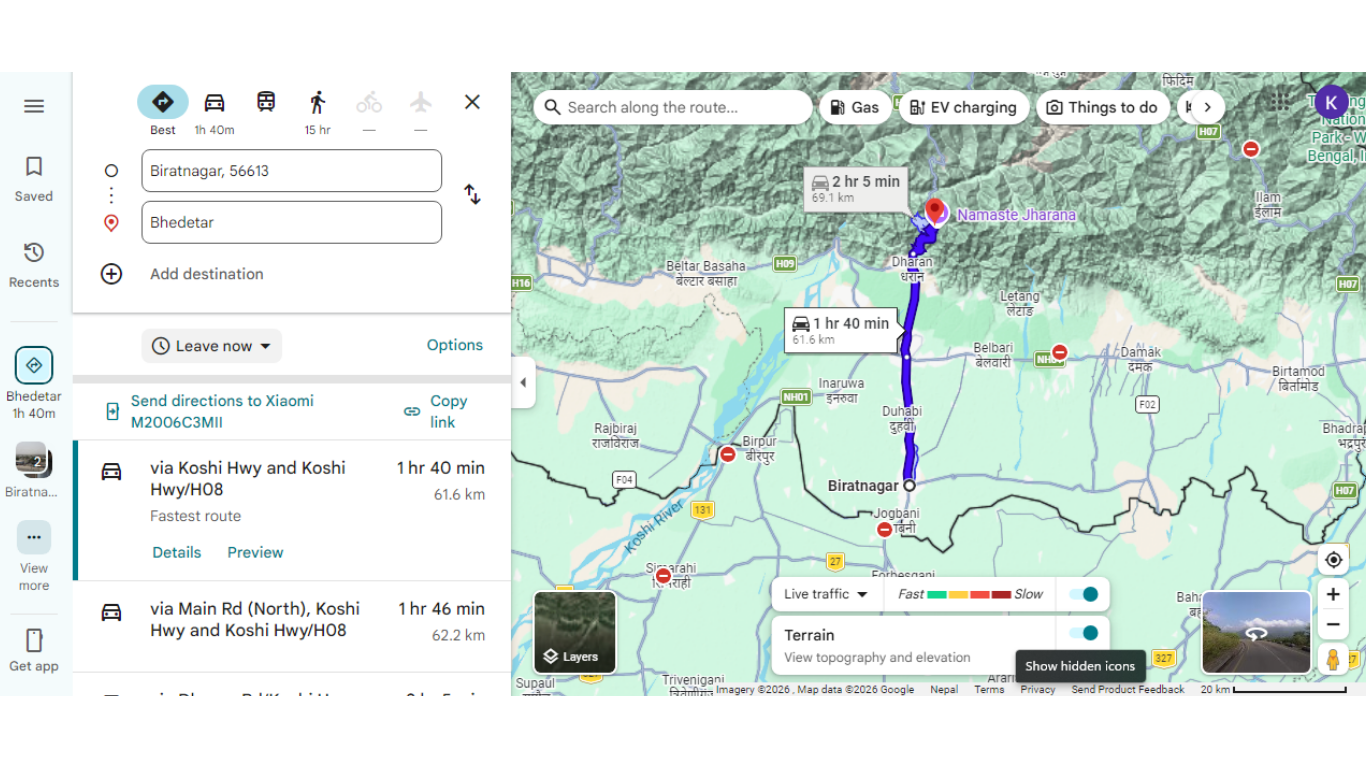Zoom in on the map
This screenshot has width=1366, height=768.
(1333, 594)
